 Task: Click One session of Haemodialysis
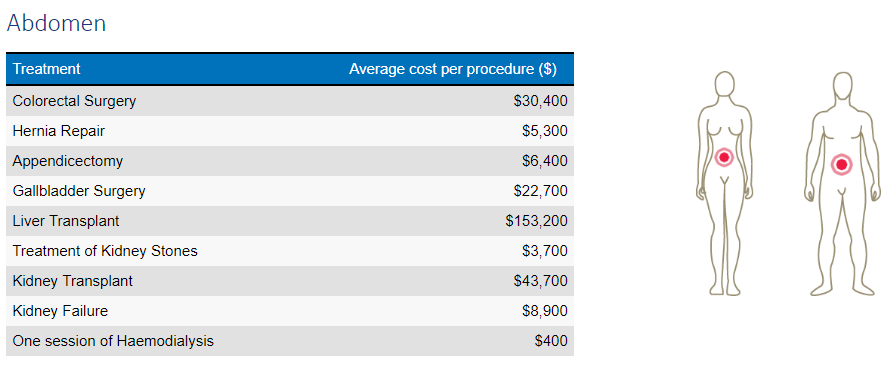pyautogui.click(x=113, y=341)
